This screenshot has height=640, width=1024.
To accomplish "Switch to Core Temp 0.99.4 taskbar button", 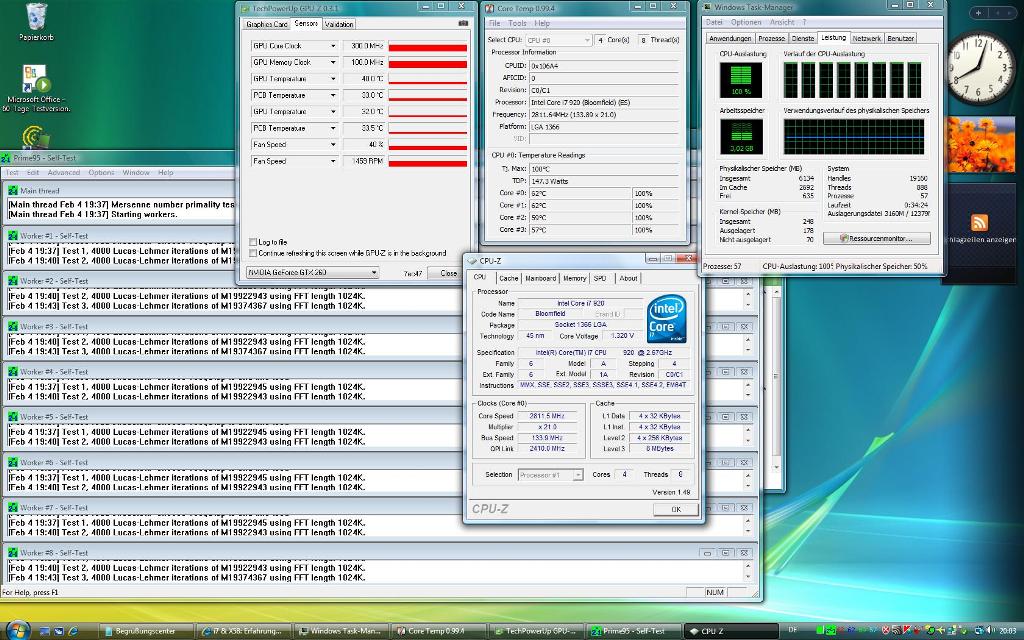I will coord(439,631).
